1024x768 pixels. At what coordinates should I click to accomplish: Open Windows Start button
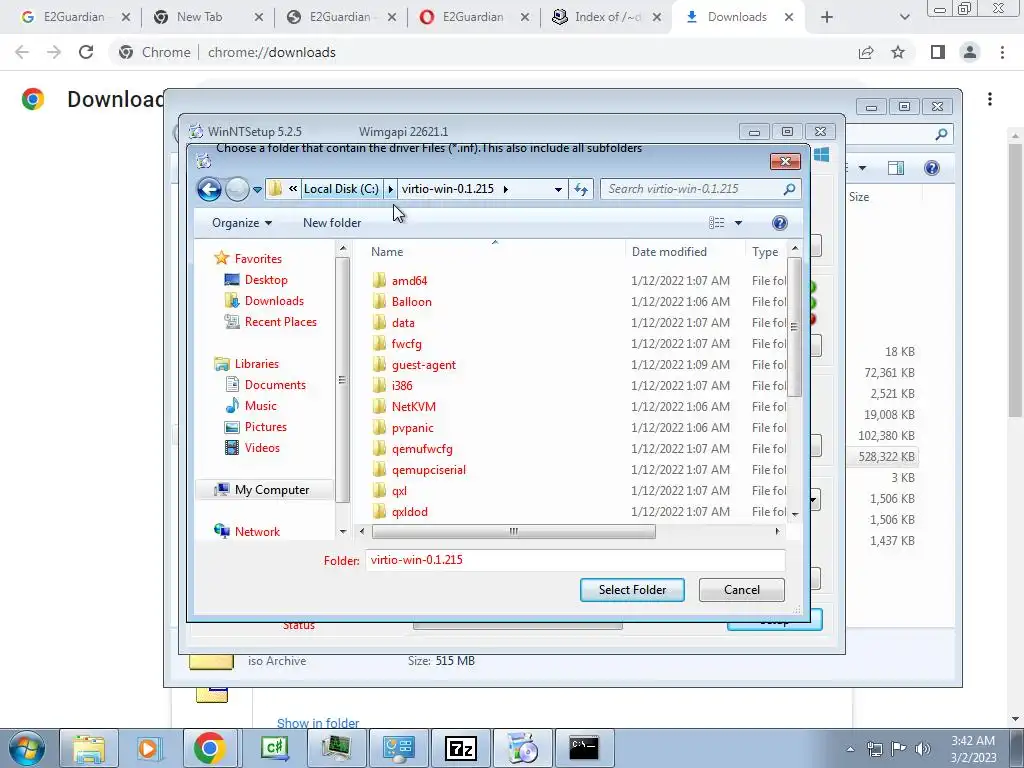tap(26, 748)
